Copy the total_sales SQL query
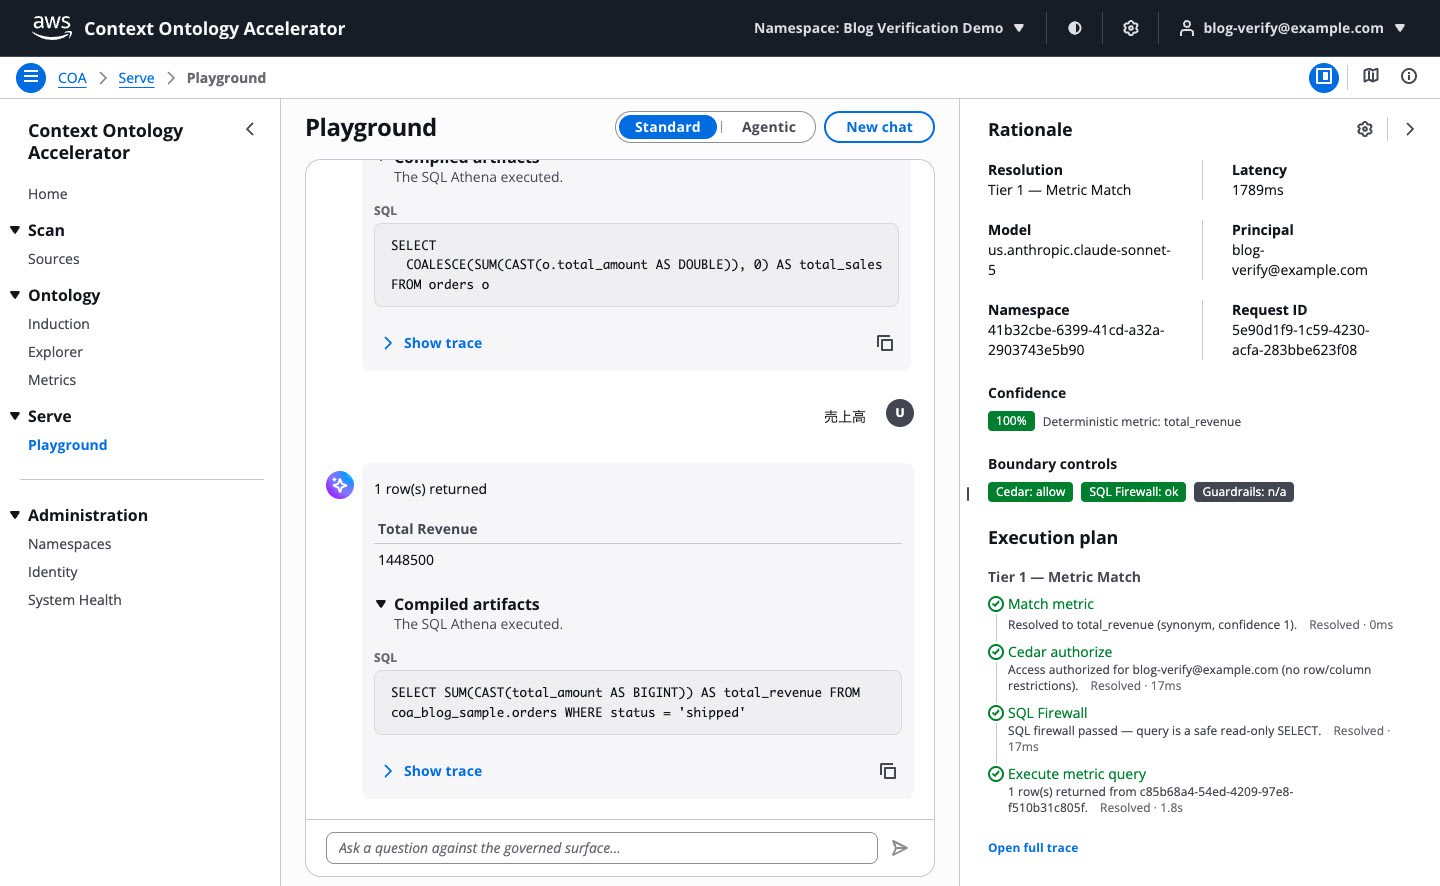Viewport: 1440px width, 886px height. [x=885, y=343]
